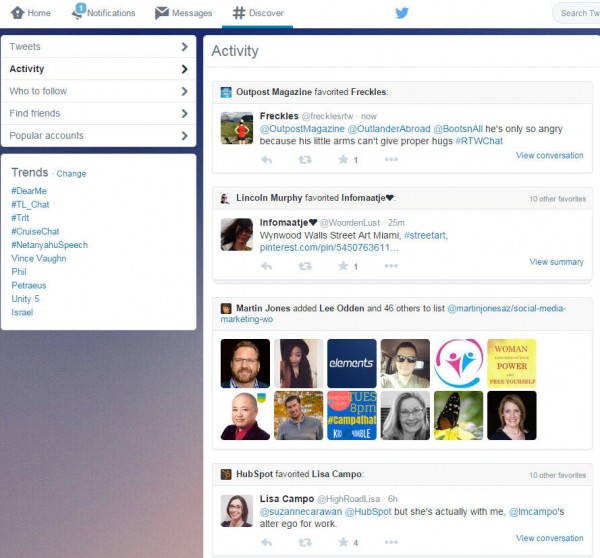Screen dimensions: 600x558
Task: View conversation on Lisa Campo tweet
Action: (x=549, y=538)
